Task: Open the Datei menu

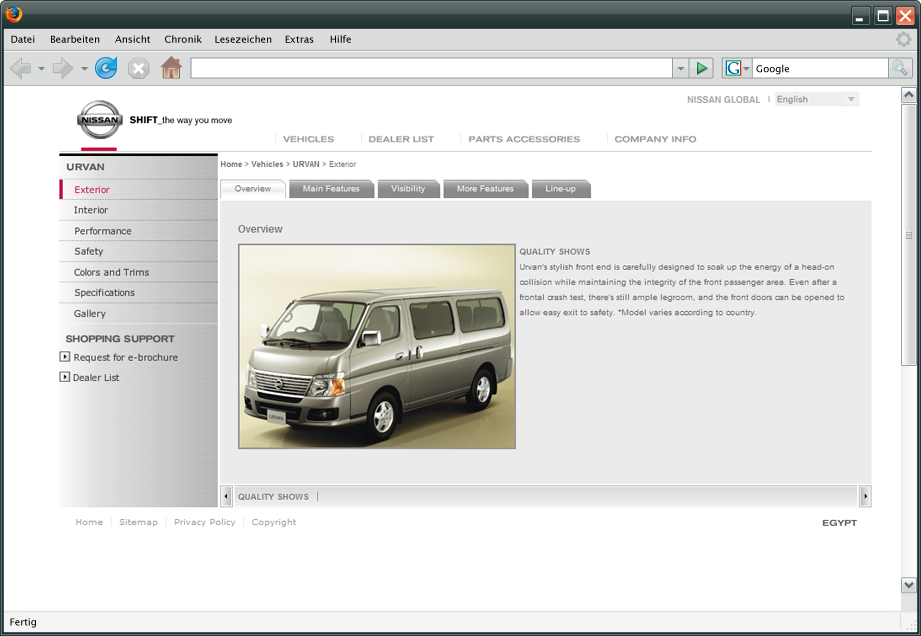Action: (22, 39)
